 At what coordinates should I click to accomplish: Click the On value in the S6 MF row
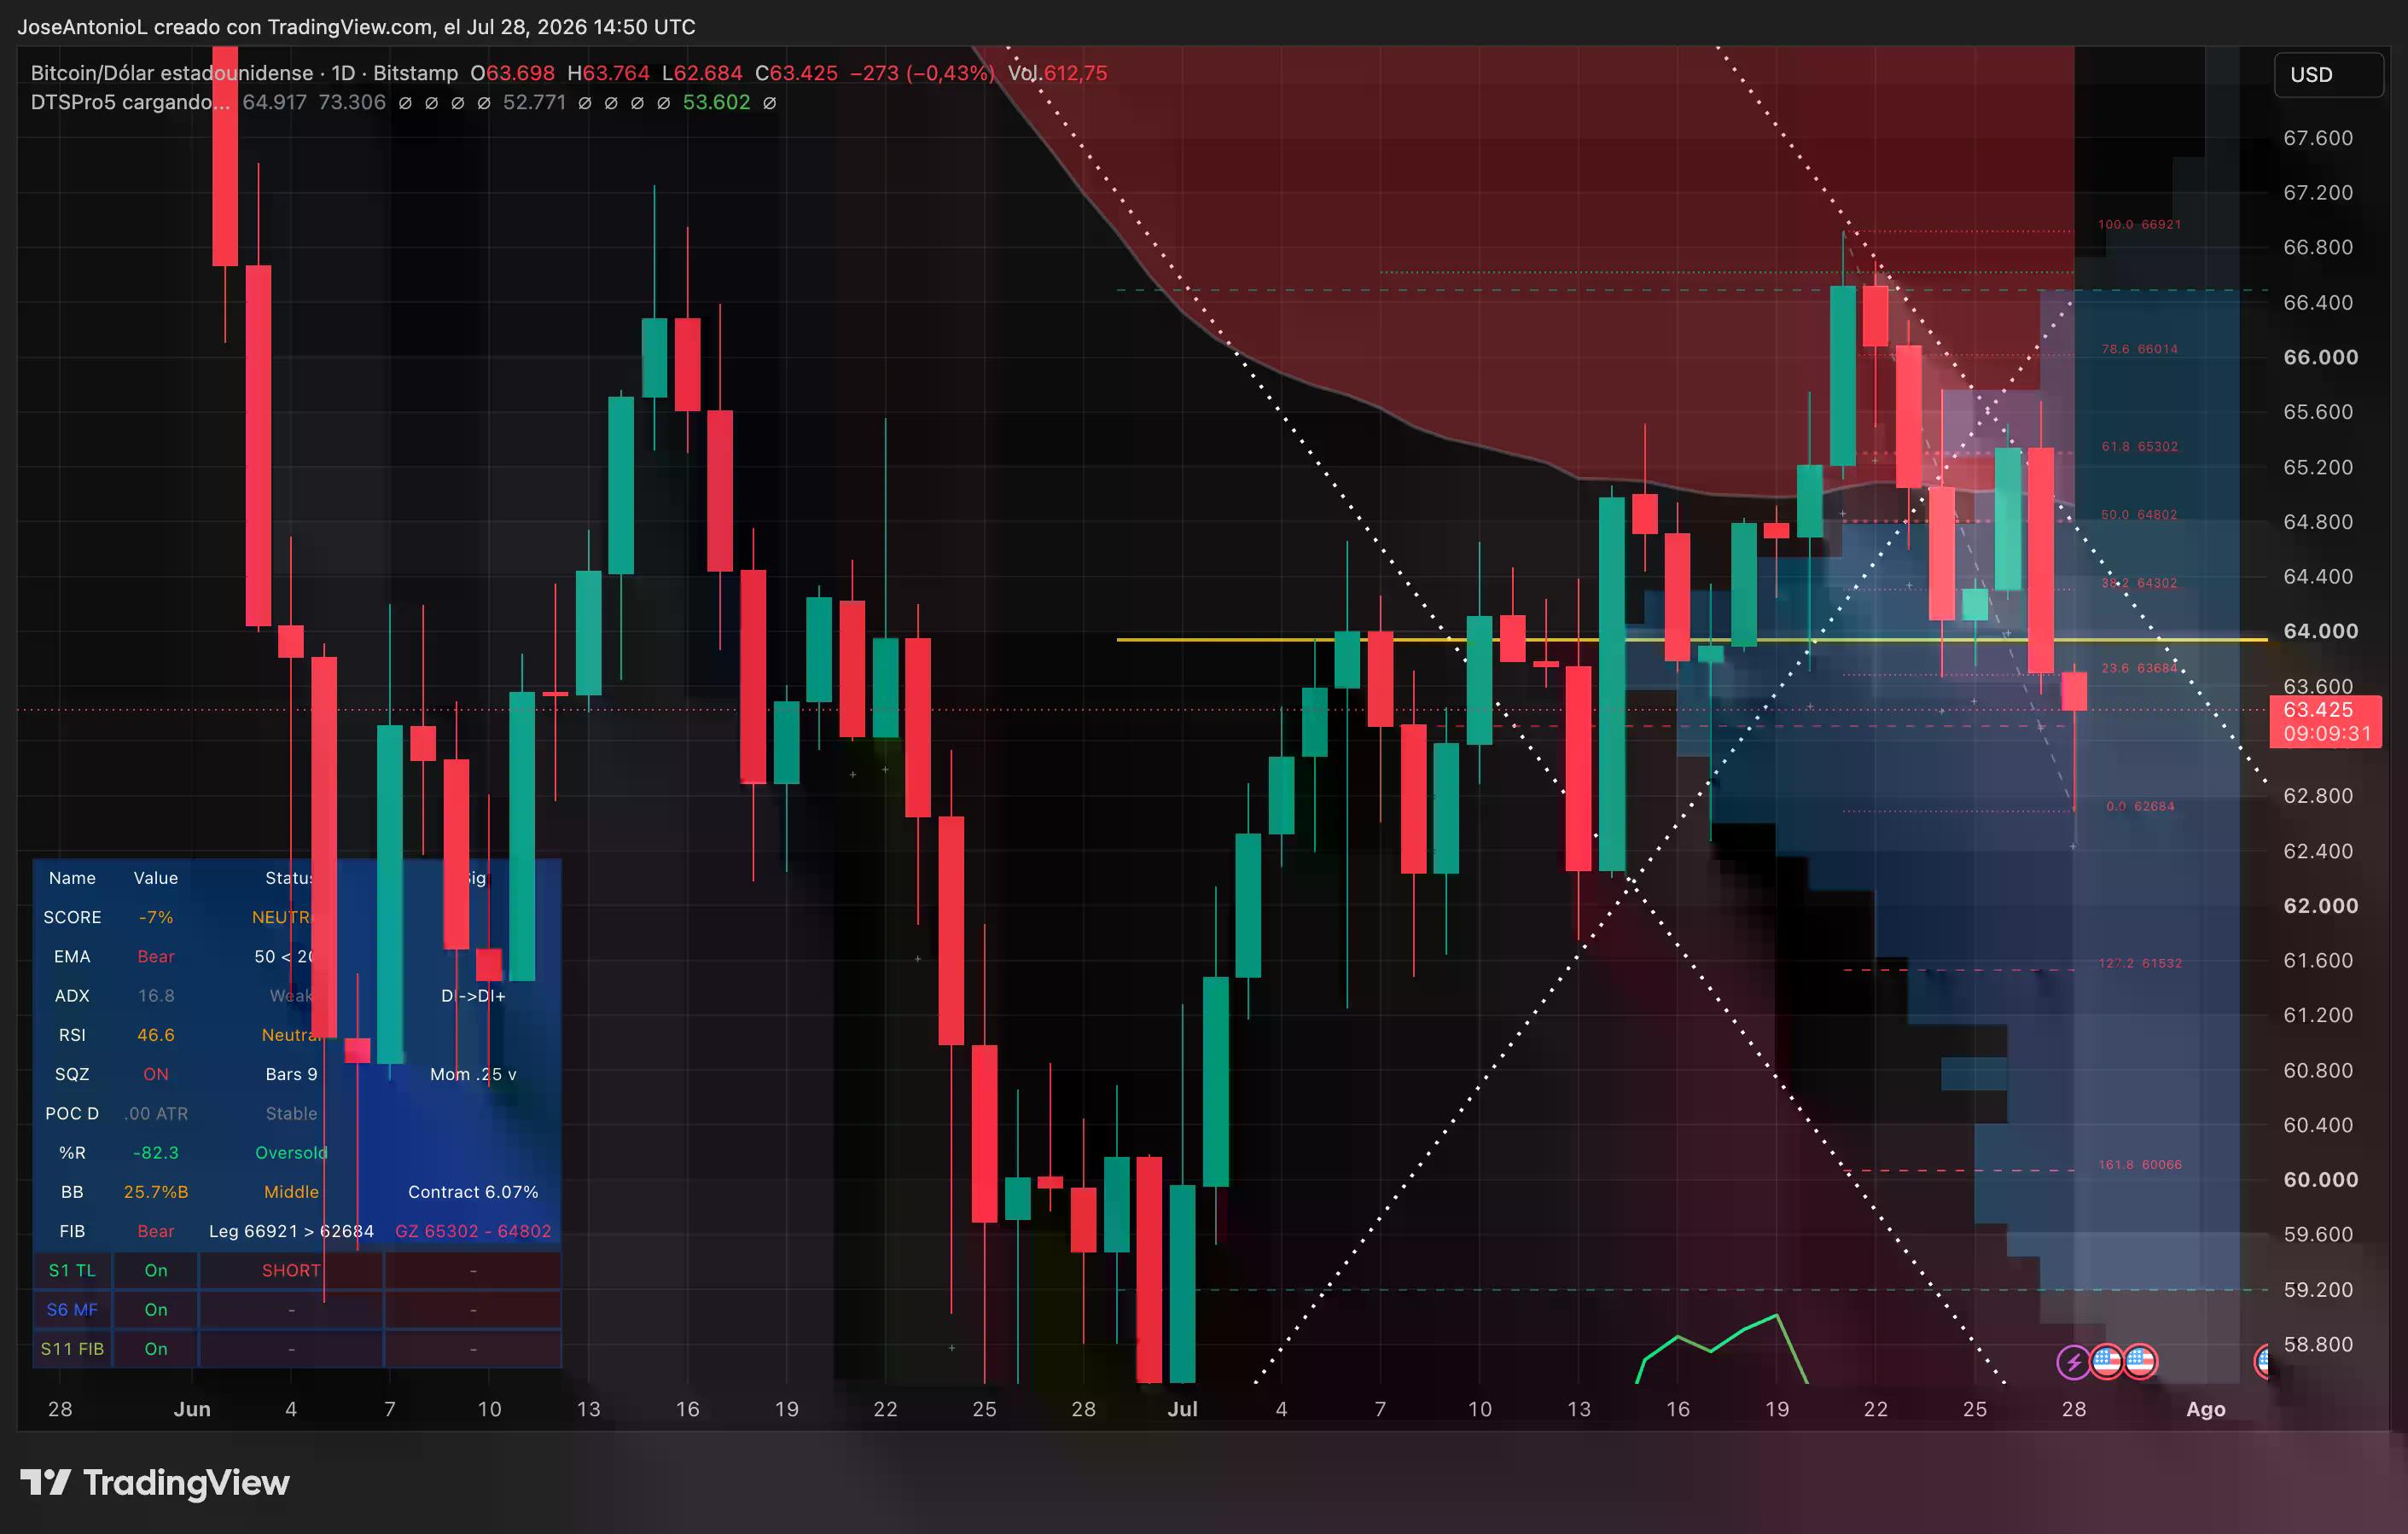156,1309
